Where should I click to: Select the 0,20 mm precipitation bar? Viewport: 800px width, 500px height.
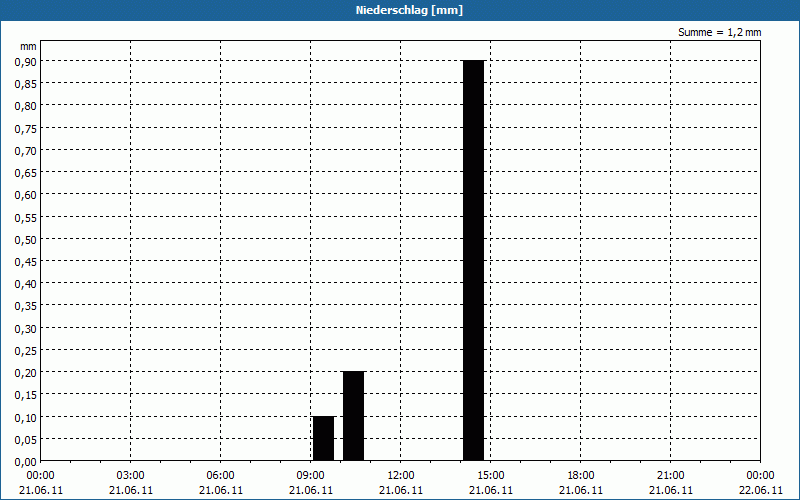(353, 415)
